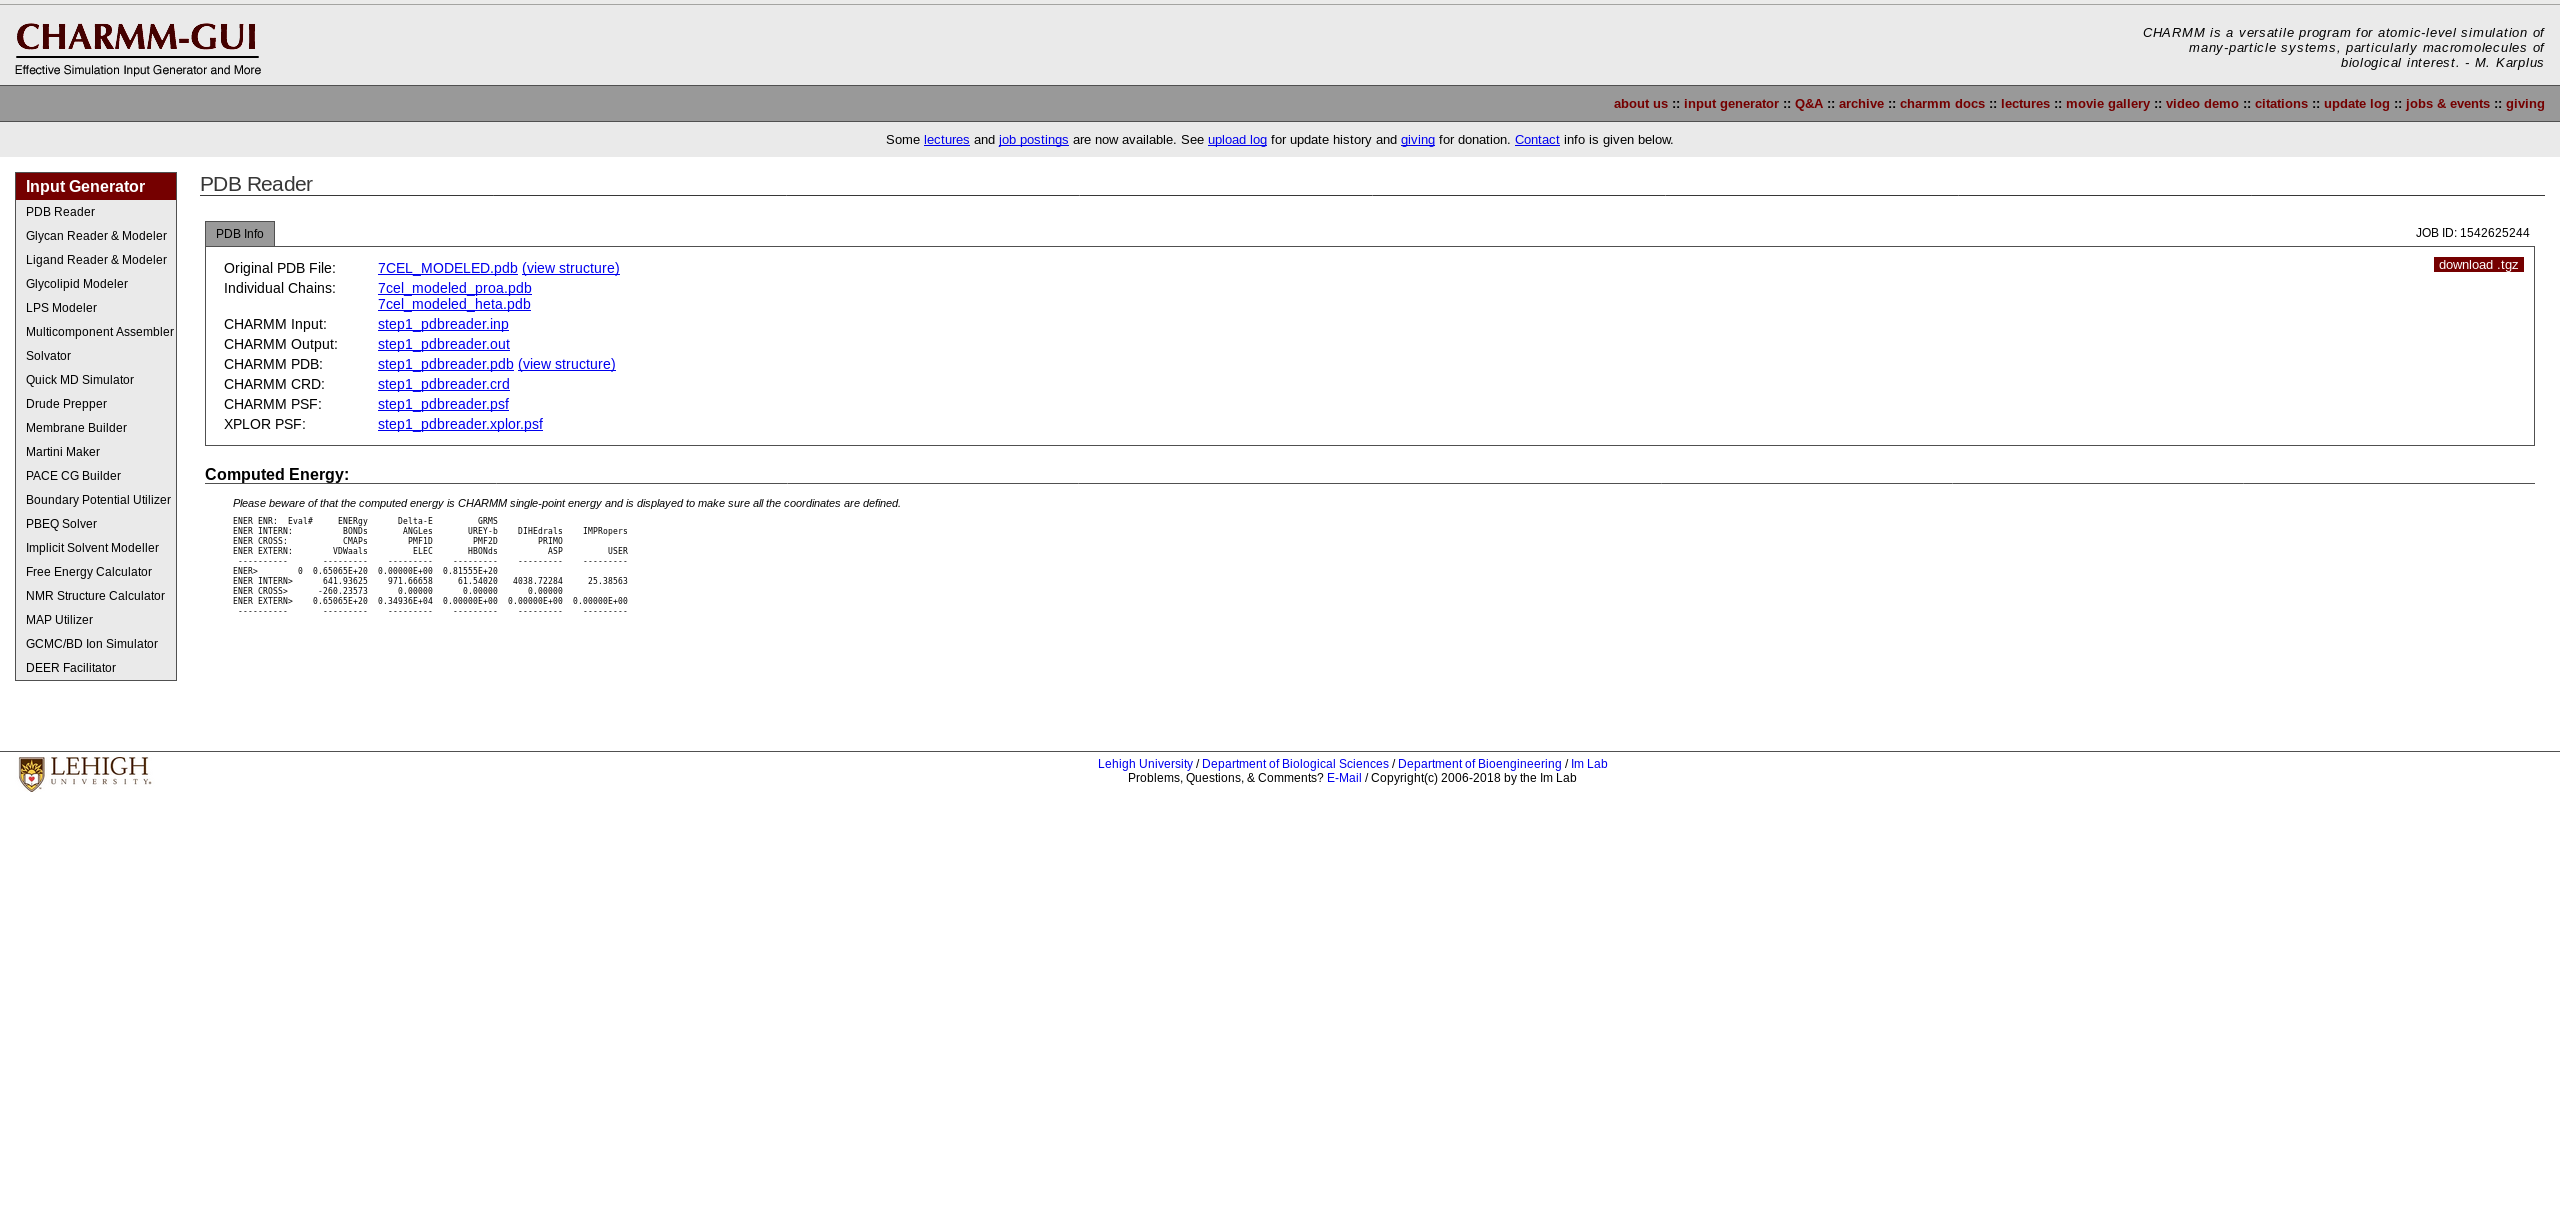Follow the job postings link

[x=1034, y=140]
